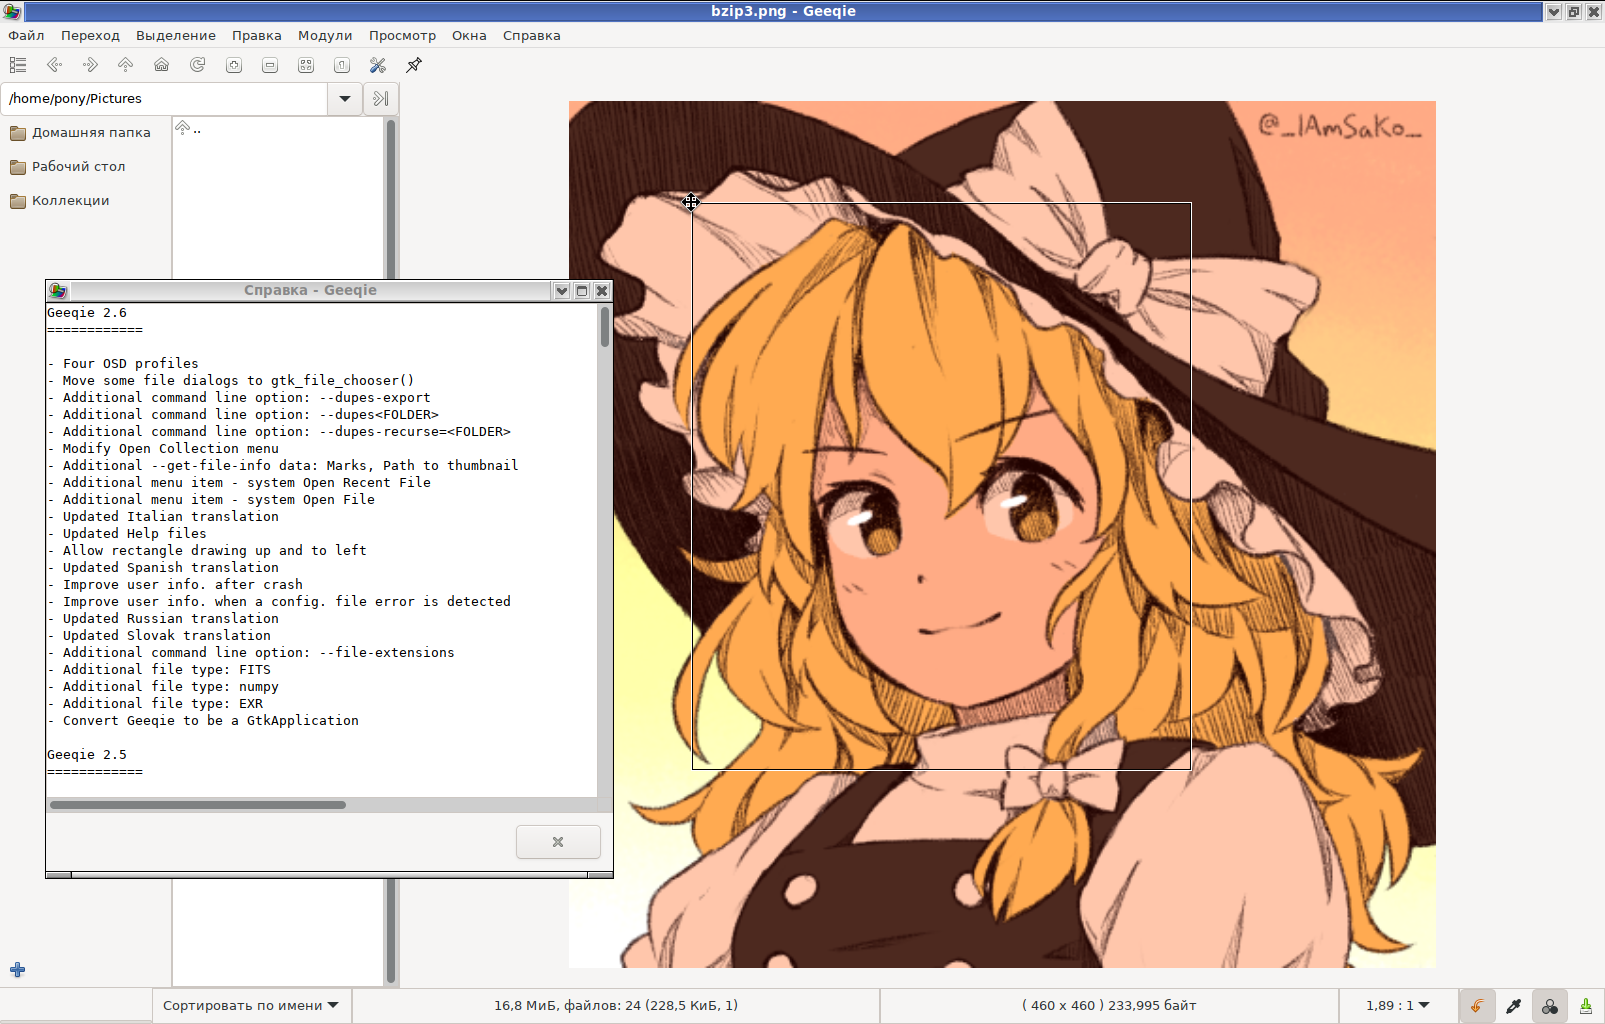Set zoom to 1:1 with toolbar icon
Screen dimensions: 1605x1024
pyautogui.click(x=342, y=65)
